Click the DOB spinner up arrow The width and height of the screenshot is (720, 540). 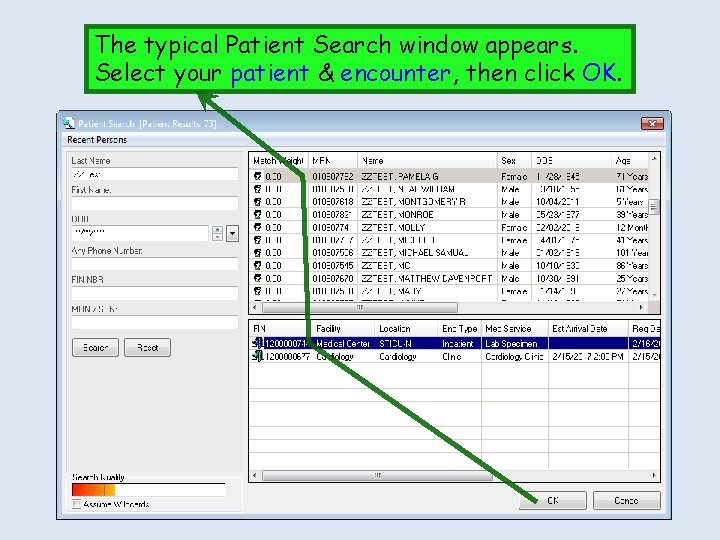(218, 230)
